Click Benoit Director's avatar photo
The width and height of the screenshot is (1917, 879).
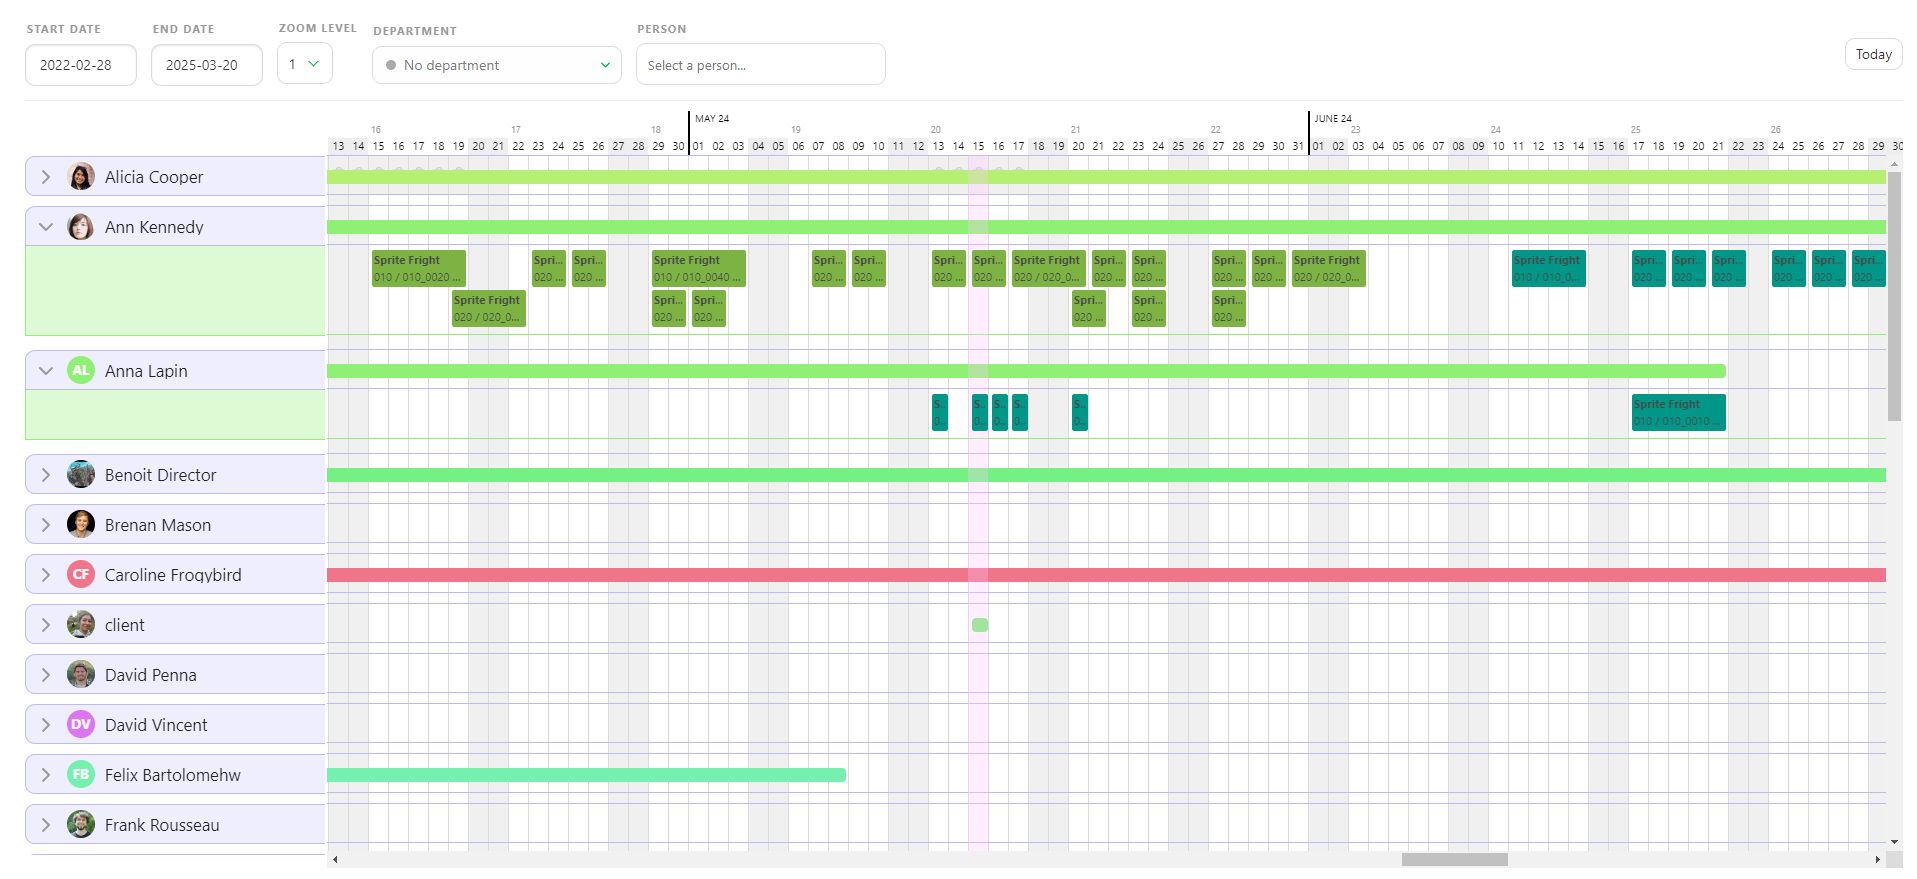[x=81, y=474]
